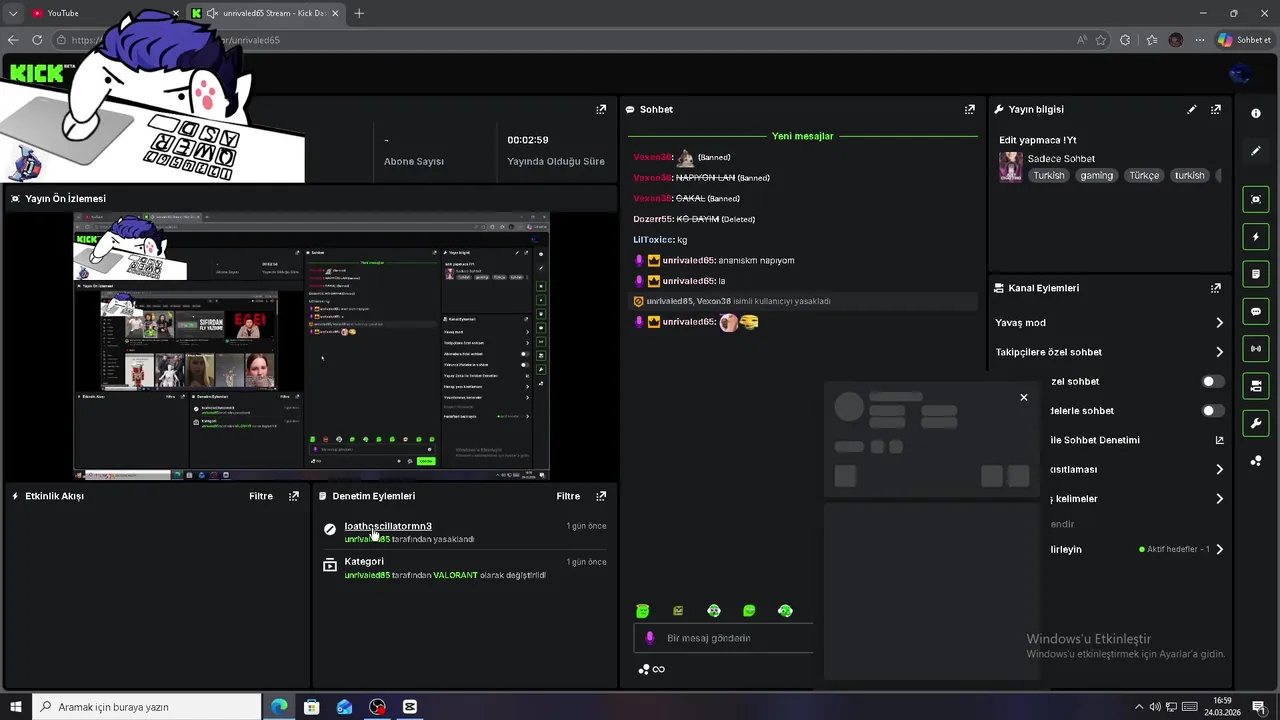Viewport: 1280px width, 720px height.
Task: Open Sohbet Denetimi external link icon
Action: point(1219,440)
